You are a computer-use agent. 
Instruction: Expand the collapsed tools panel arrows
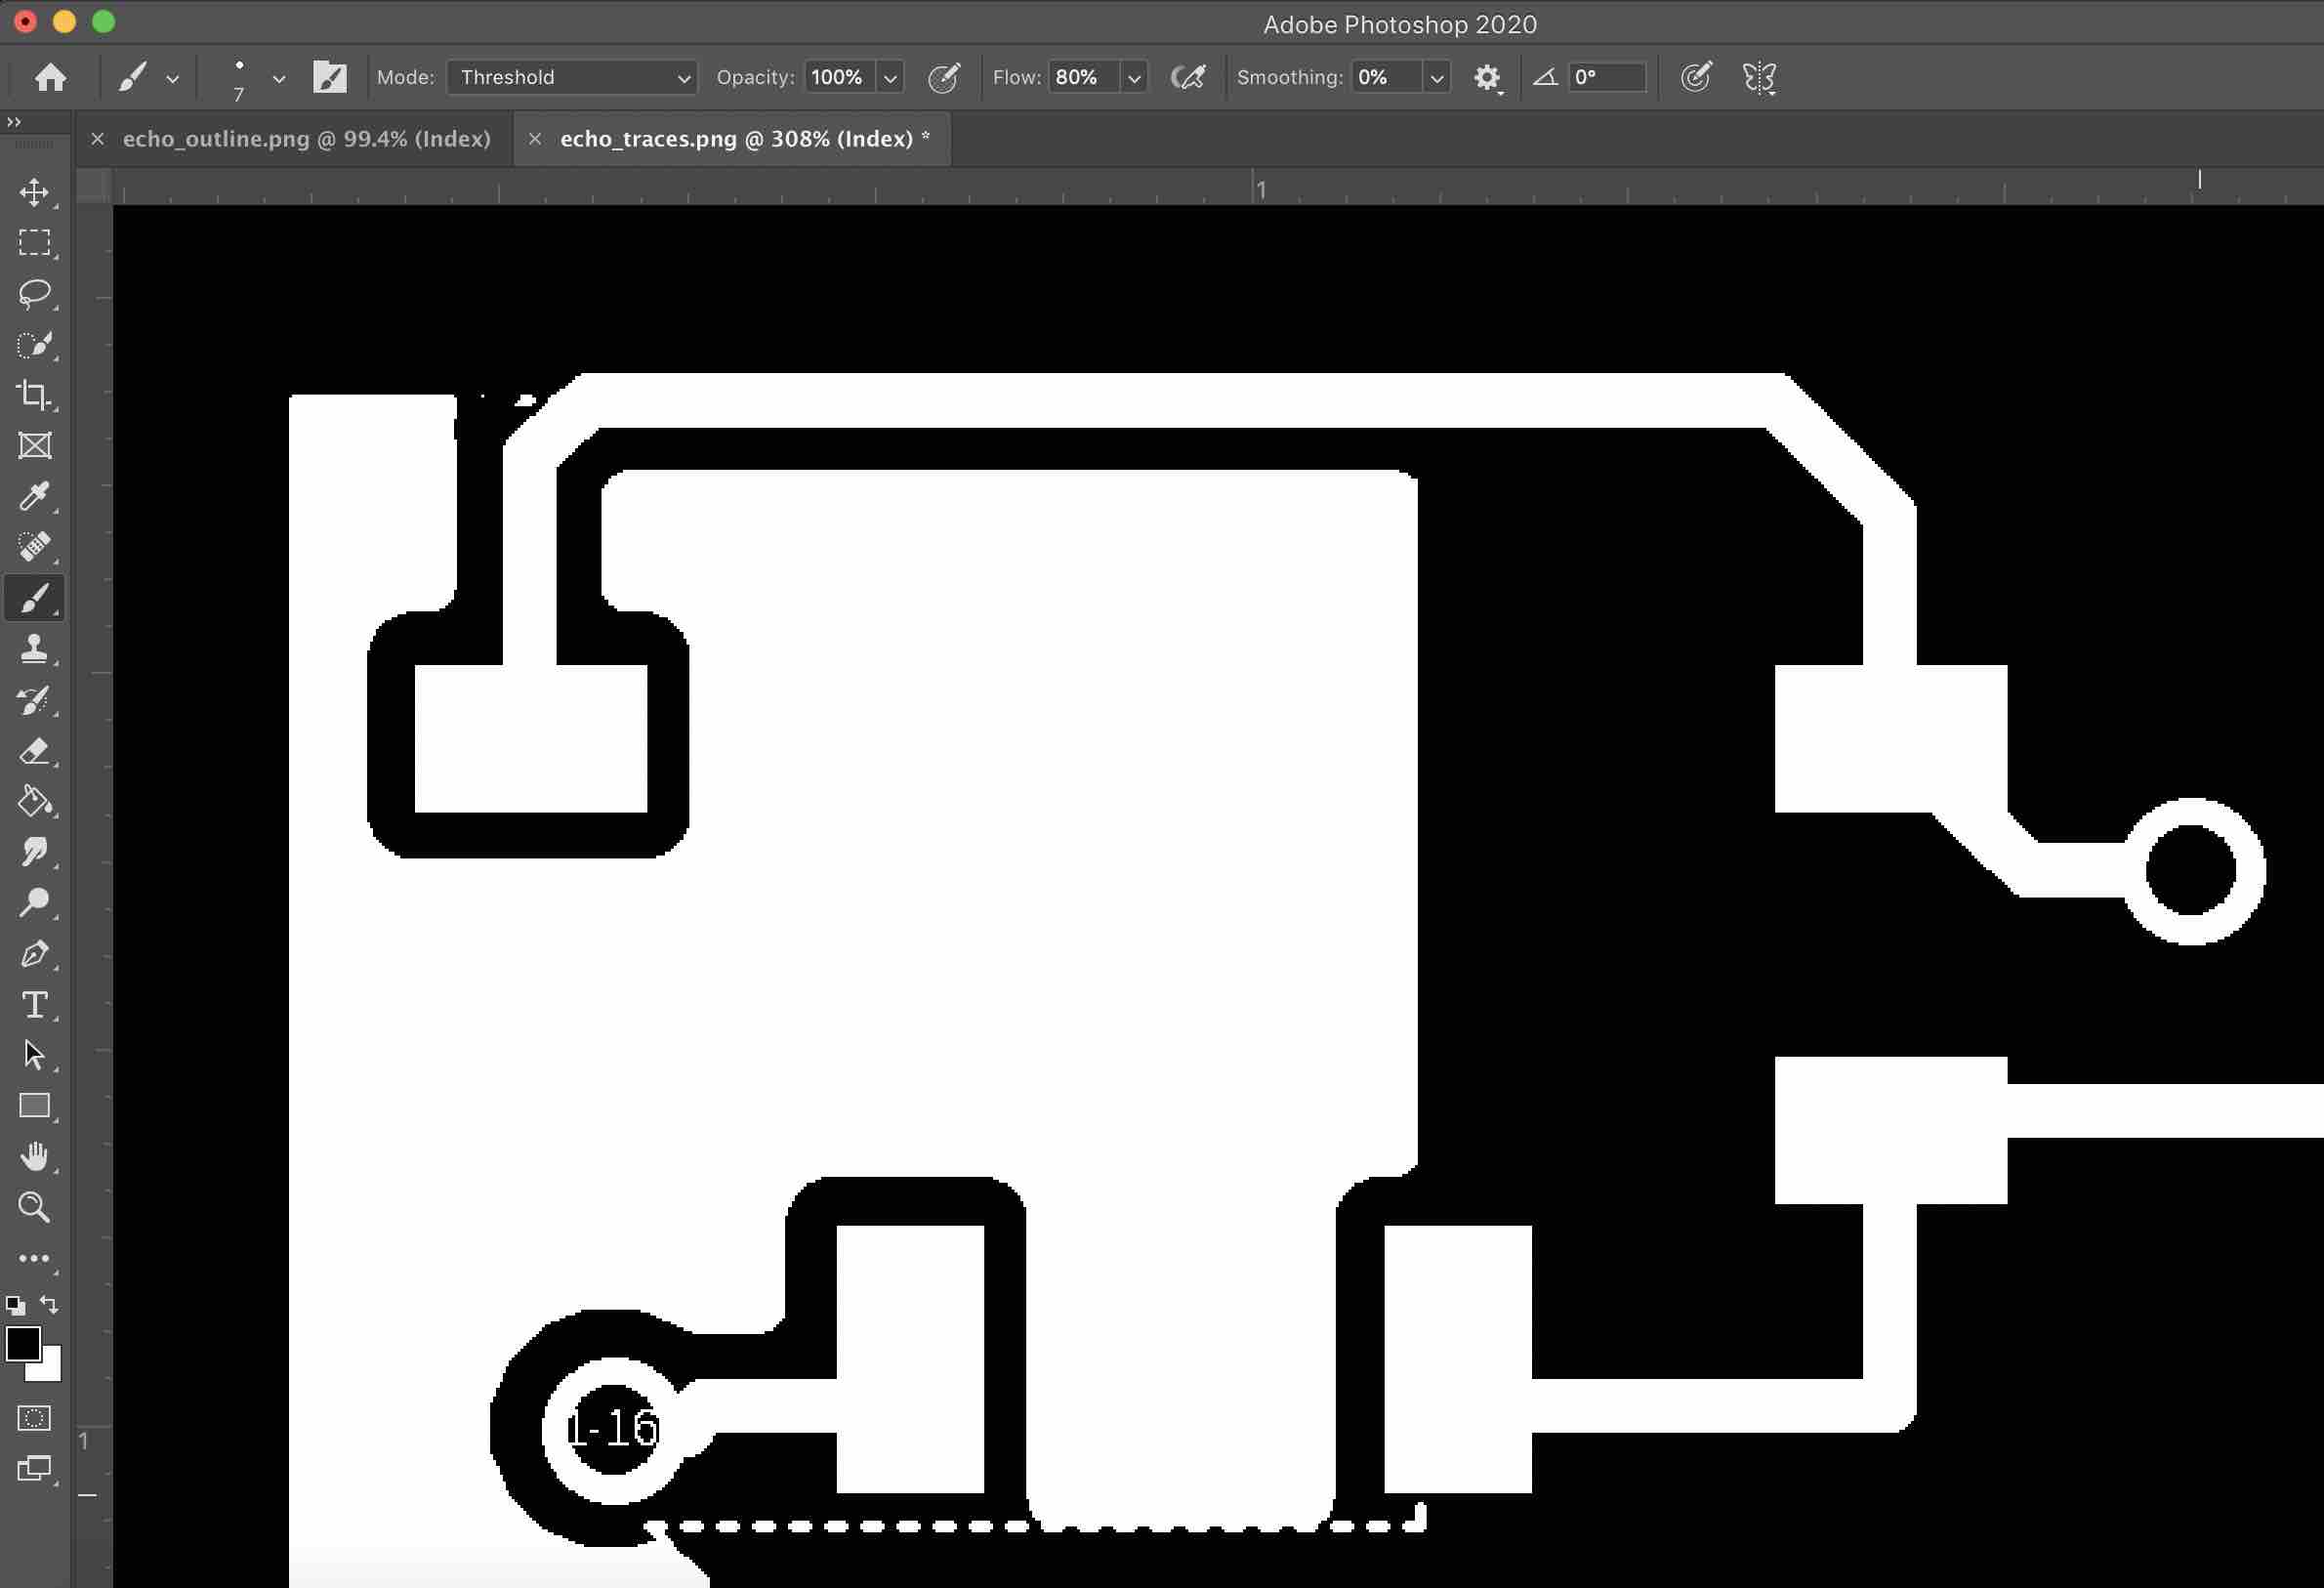click(14, 122)
